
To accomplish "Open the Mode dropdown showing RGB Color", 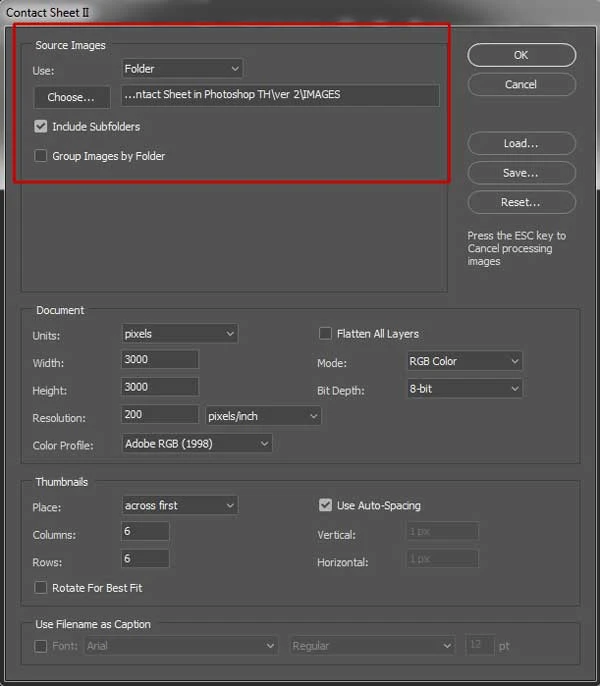I will click(x=464, y=361).
